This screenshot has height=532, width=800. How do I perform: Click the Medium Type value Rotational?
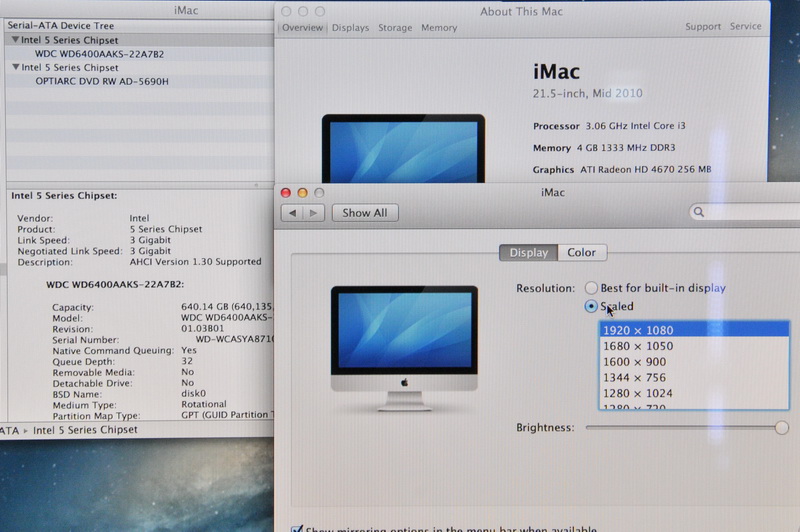tap(204, 404)
